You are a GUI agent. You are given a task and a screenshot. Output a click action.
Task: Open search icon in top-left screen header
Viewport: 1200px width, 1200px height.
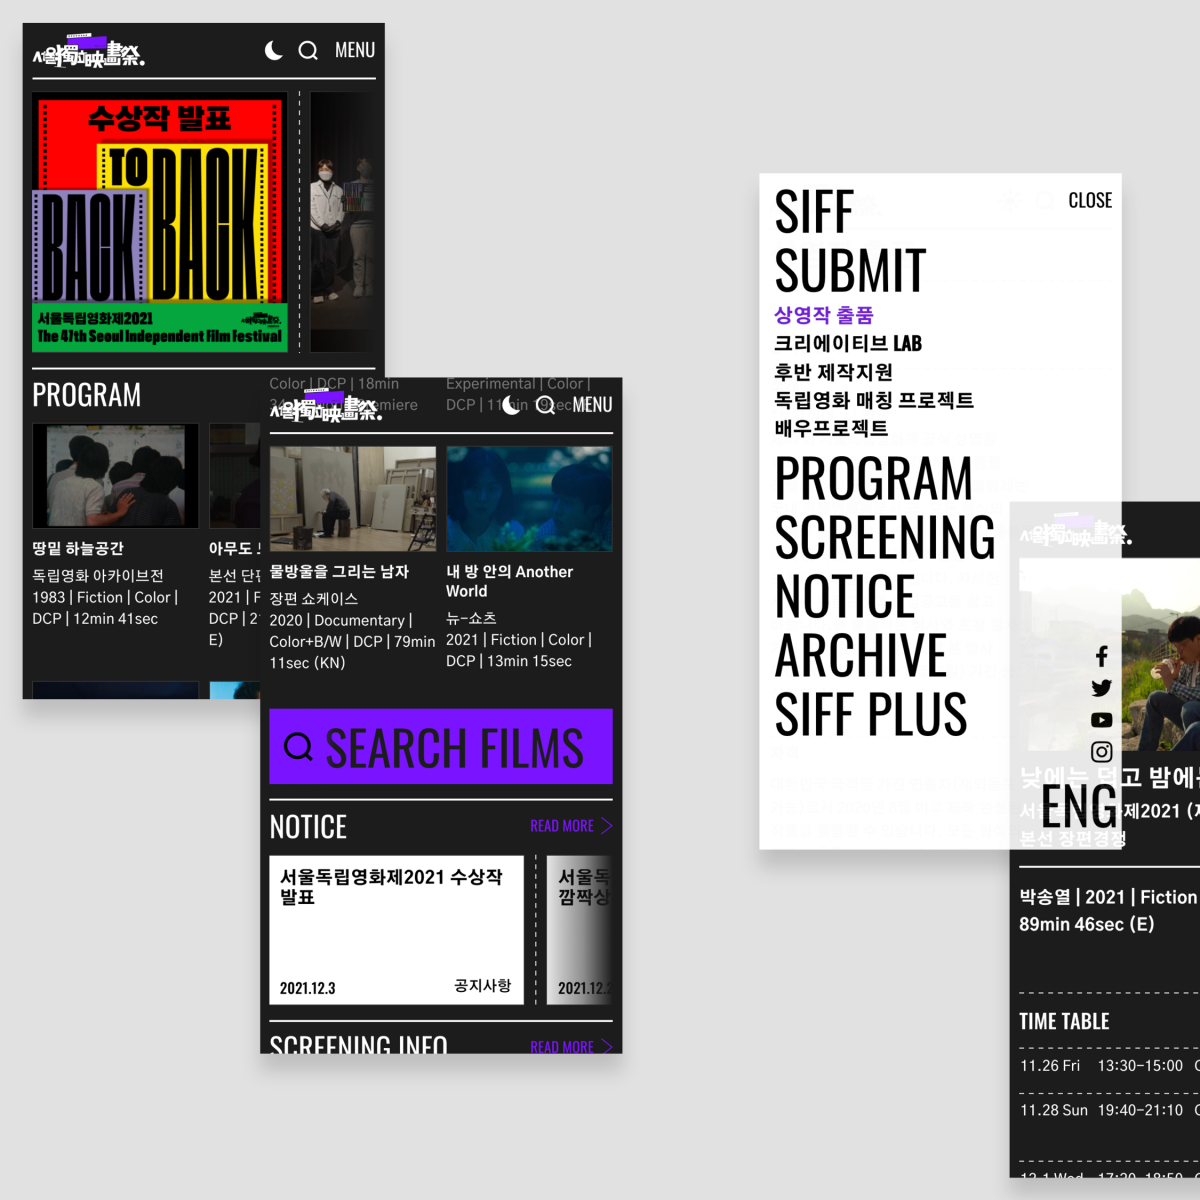tap(308, 50)
